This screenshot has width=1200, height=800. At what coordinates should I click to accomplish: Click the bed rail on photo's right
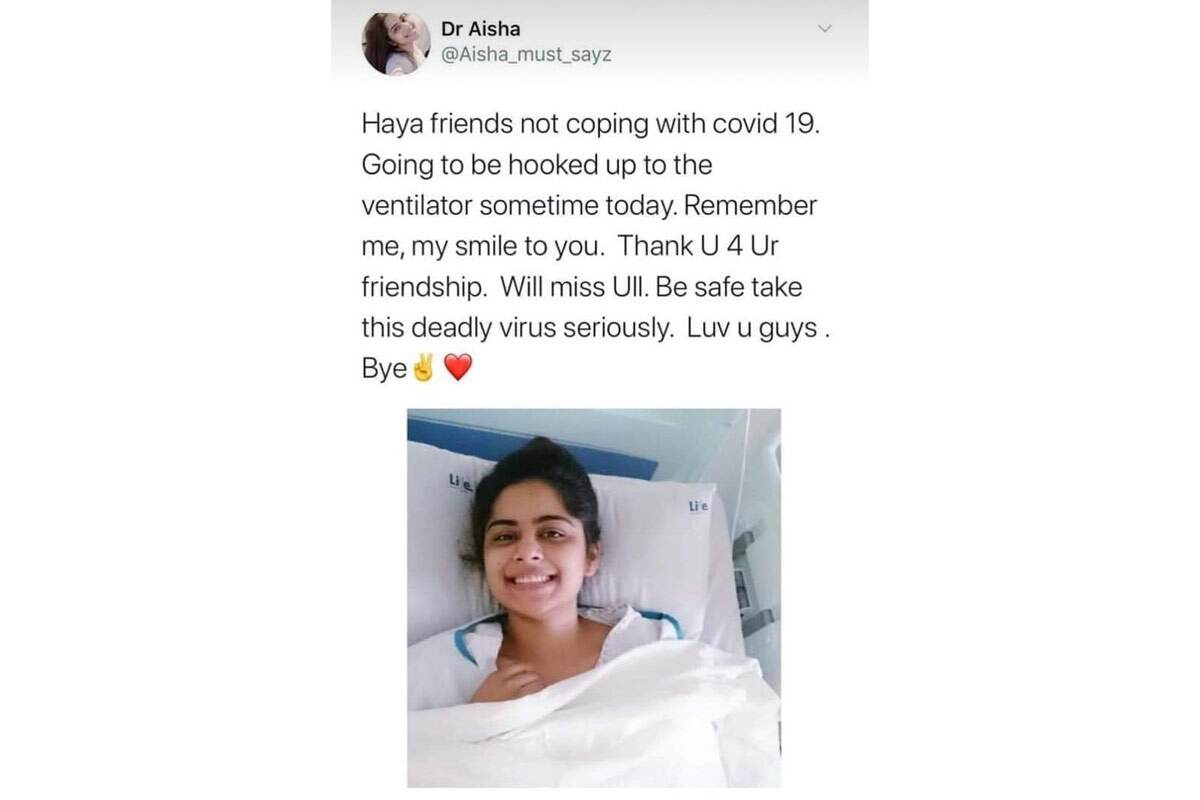pos(752,580)
